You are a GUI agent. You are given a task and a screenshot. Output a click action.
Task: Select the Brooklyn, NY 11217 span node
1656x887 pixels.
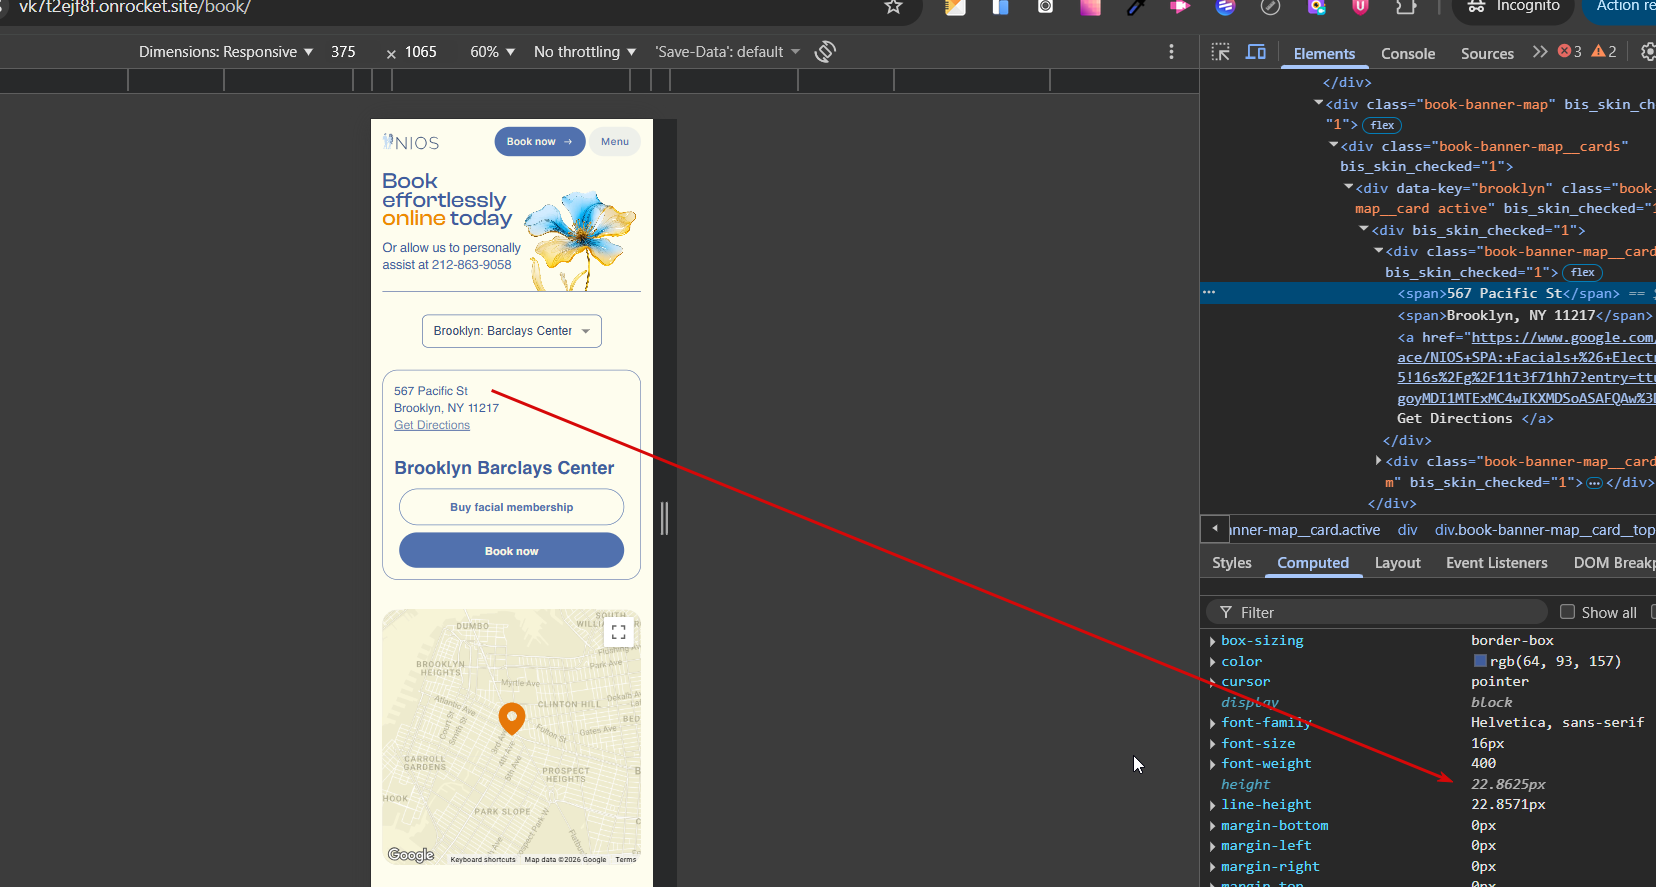coord(1525,315)
